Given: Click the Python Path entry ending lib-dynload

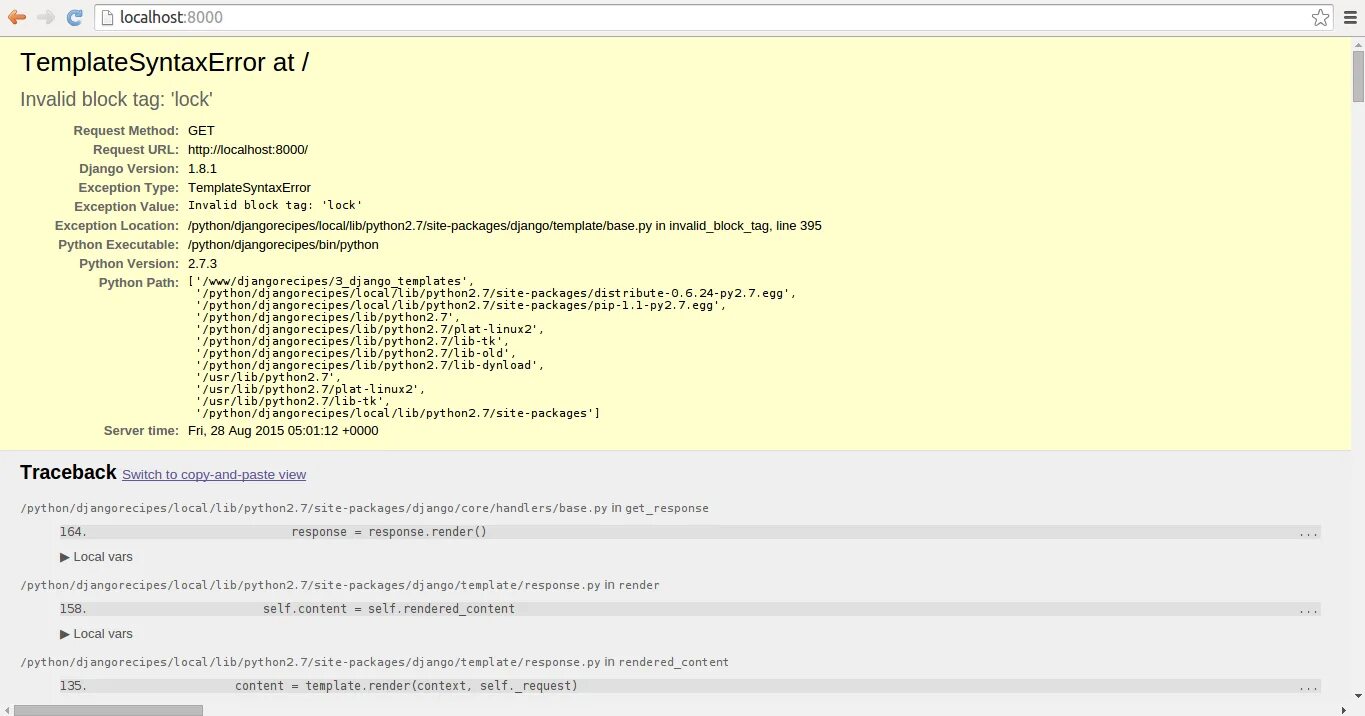Looking at the screenshot, I should click(370, 365).
